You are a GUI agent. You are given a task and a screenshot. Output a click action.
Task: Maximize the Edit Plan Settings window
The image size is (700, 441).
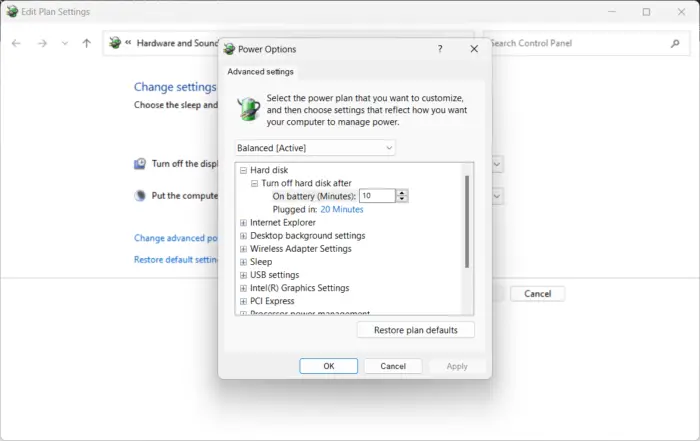[x=646, y=12]
